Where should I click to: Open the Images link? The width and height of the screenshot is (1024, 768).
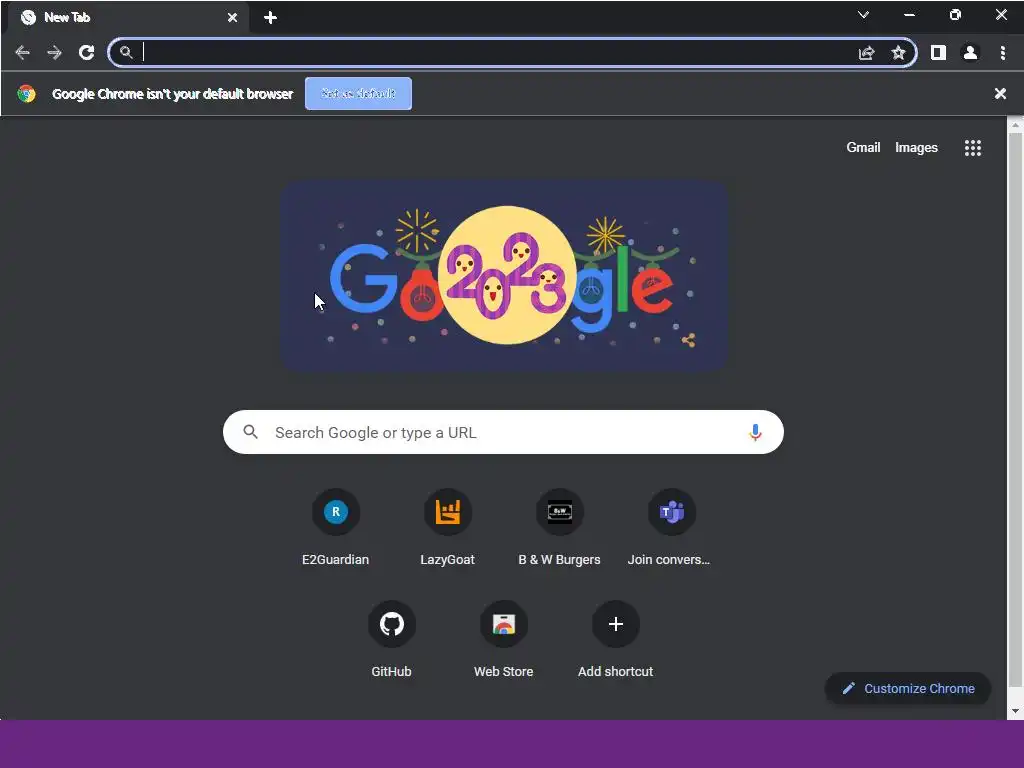pyautogui.click(x=916, y=148)
